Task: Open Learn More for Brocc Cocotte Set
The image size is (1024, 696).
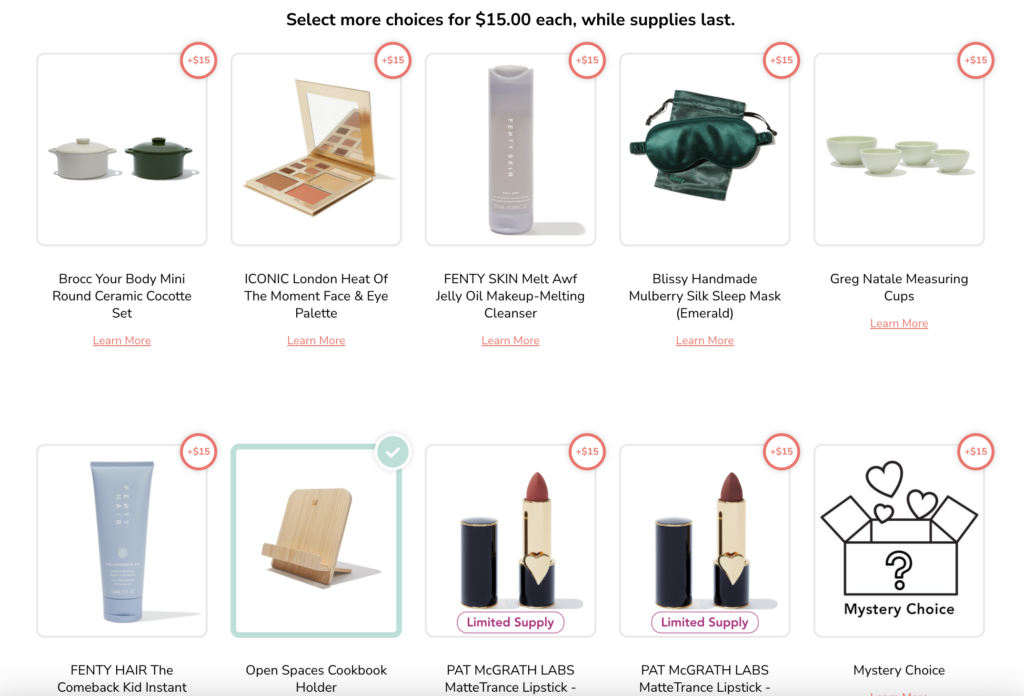Action: point(122,341)
